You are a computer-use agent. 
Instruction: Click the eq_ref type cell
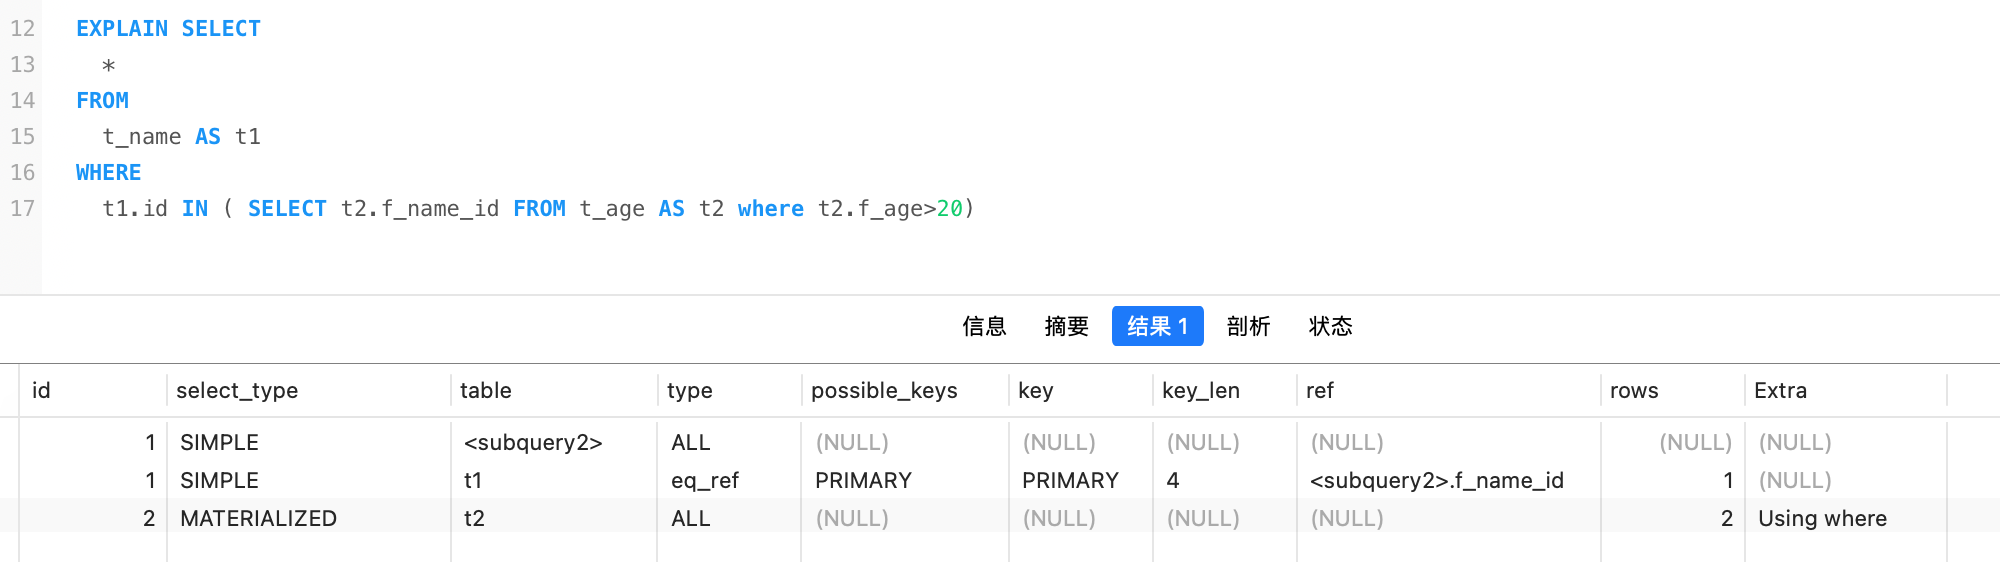[705, 481]
